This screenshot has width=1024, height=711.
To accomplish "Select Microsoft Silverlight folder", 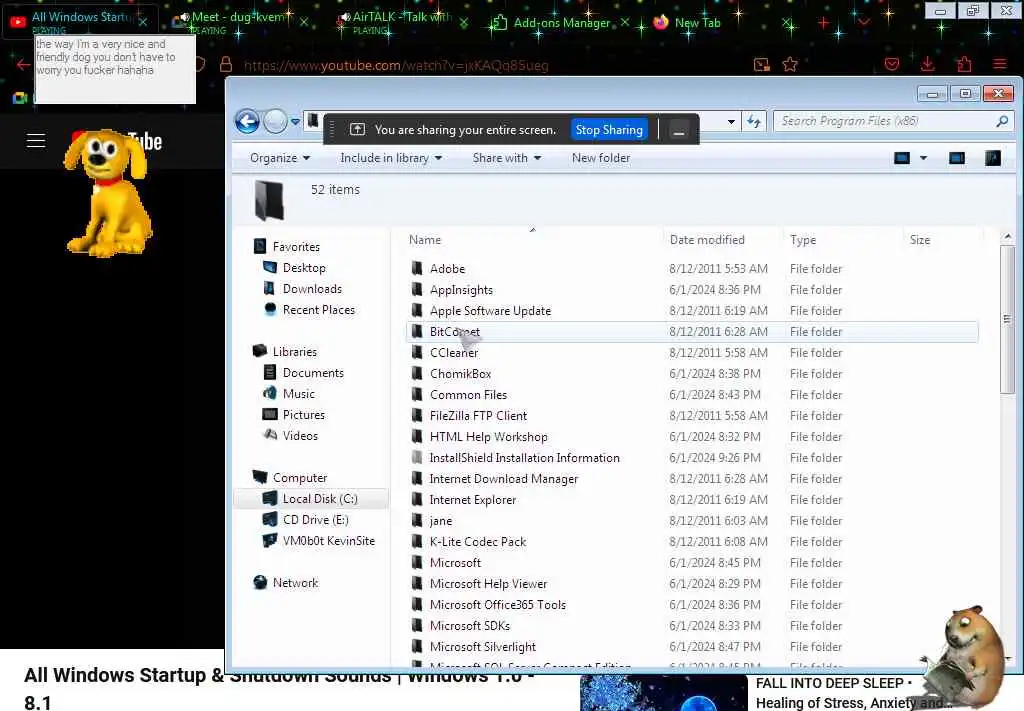I will (x=483, y=646).
